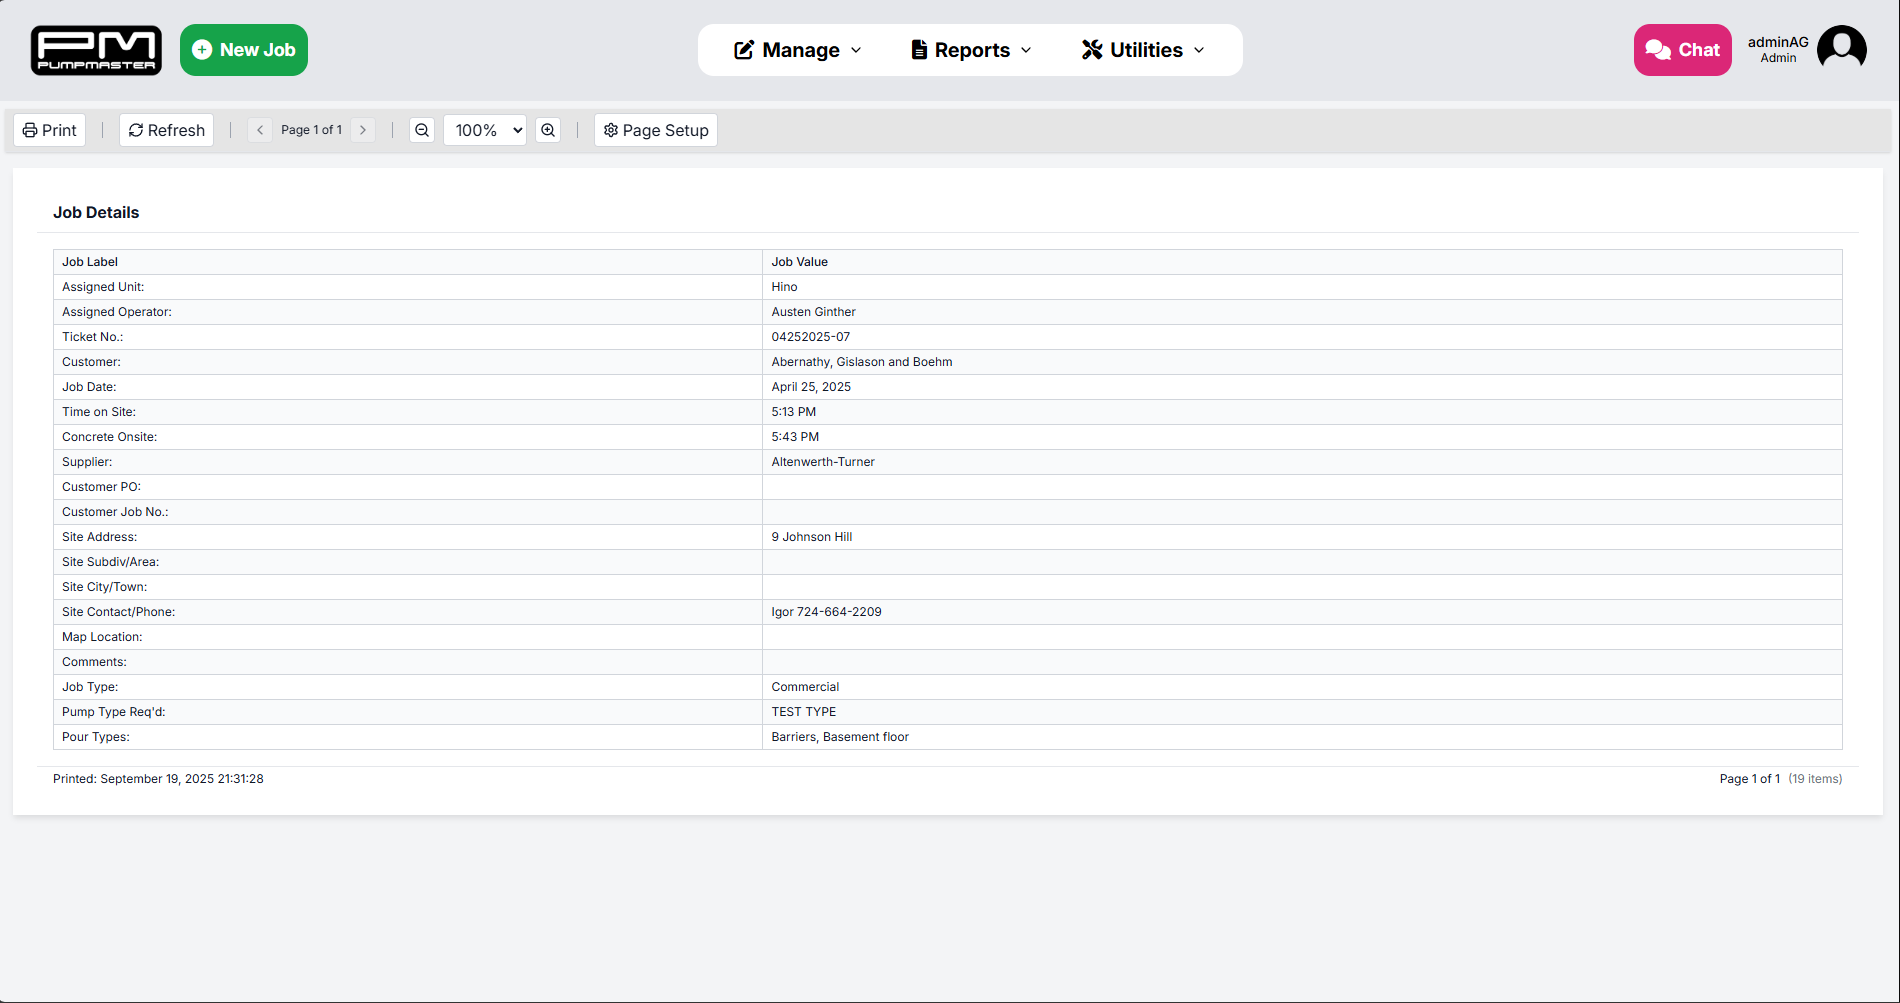Click the Job Label column header
The image size is (1900, 1003).
pos(90,262)
